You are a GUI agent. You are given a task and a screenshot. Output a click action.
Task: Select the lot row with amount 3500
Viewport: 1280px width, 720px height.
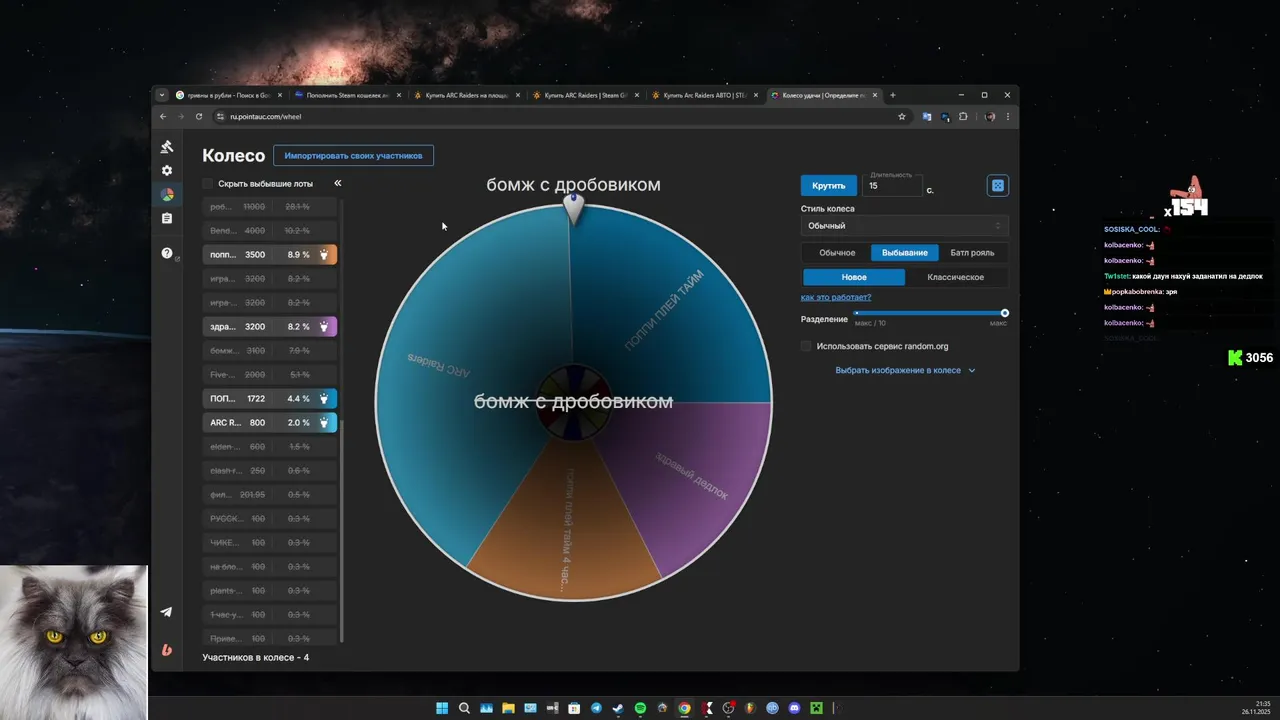(x=269, y=255)
